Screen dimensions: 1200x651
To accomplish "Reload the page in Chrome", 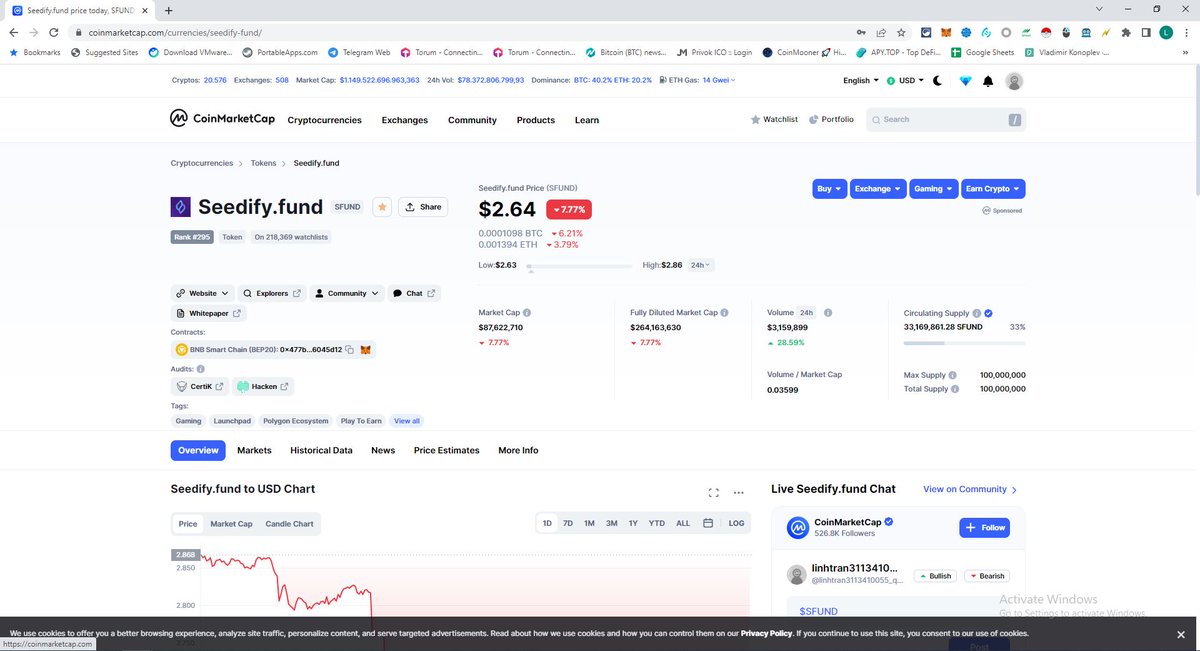I will 54,32.
